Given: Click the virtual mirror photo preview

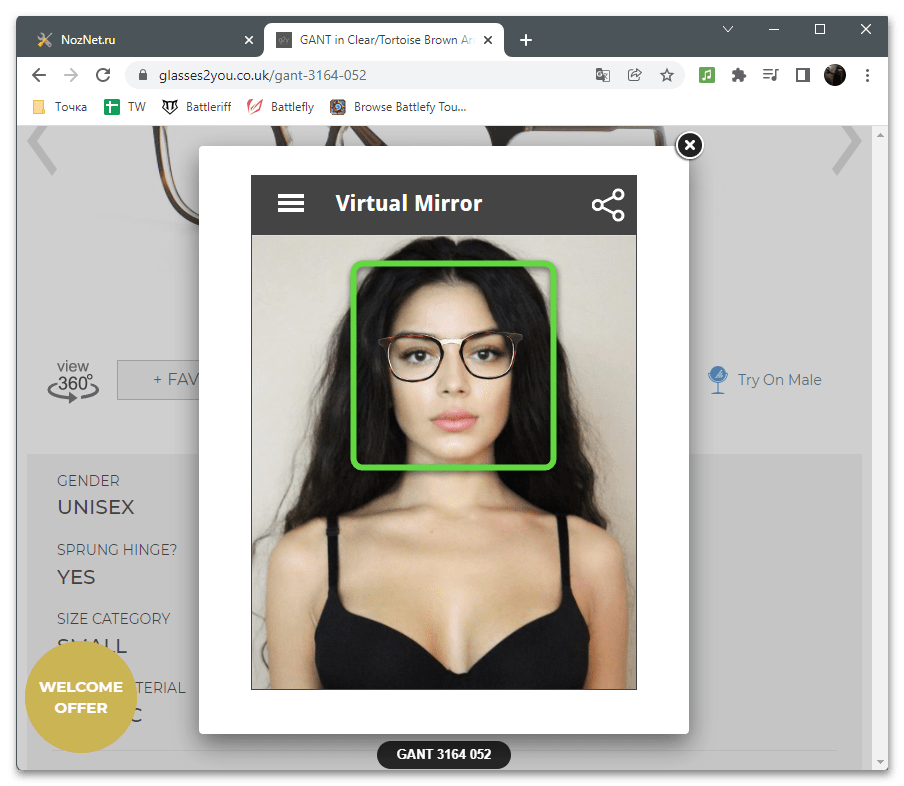Looking at the screenshot, I should [x=444, y=462].
